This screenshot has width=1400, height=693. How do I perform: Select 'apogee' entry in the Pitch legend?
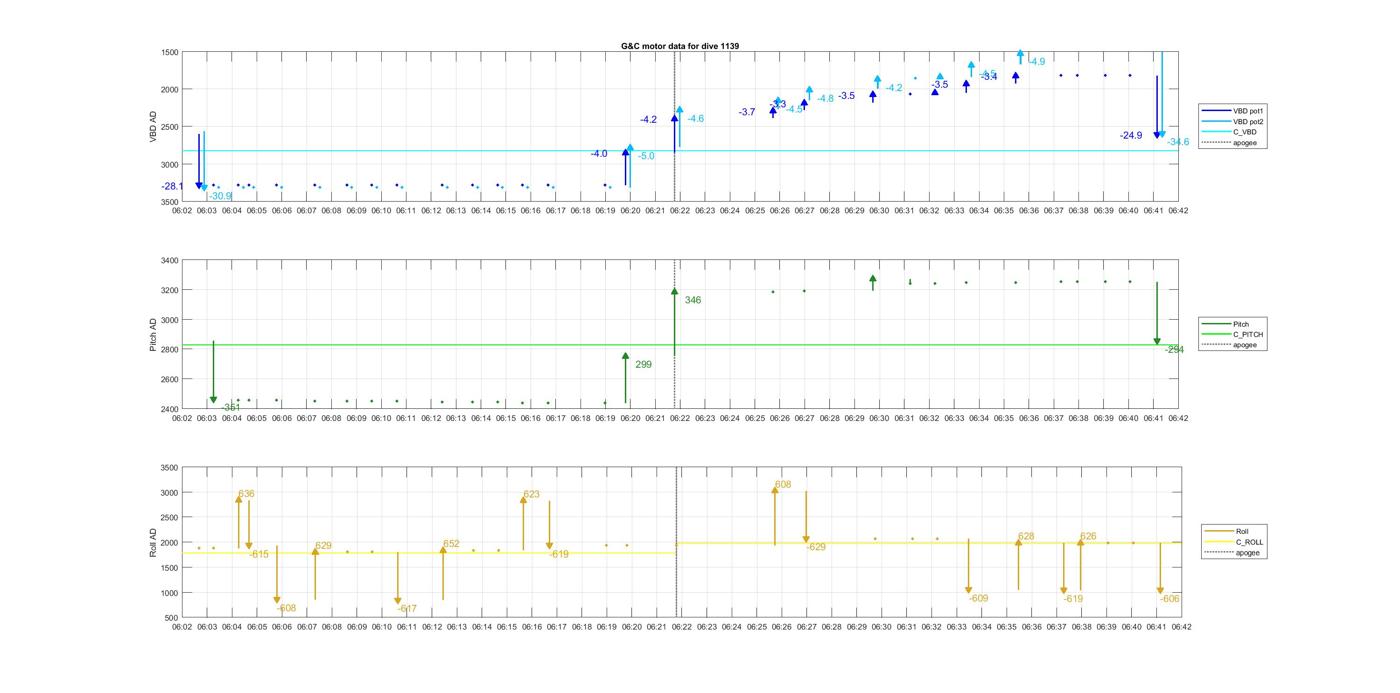1245,345
